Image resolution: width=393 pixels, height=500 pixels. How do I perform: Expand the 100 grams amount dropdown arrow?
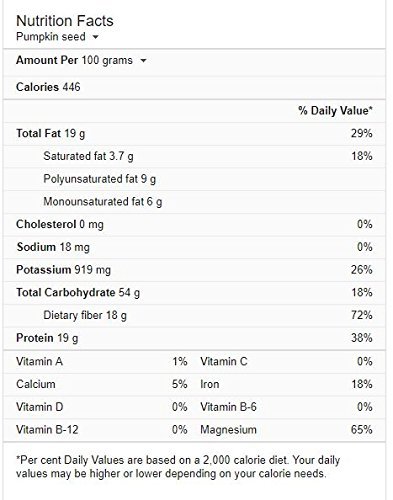click(x=143, y=61)
